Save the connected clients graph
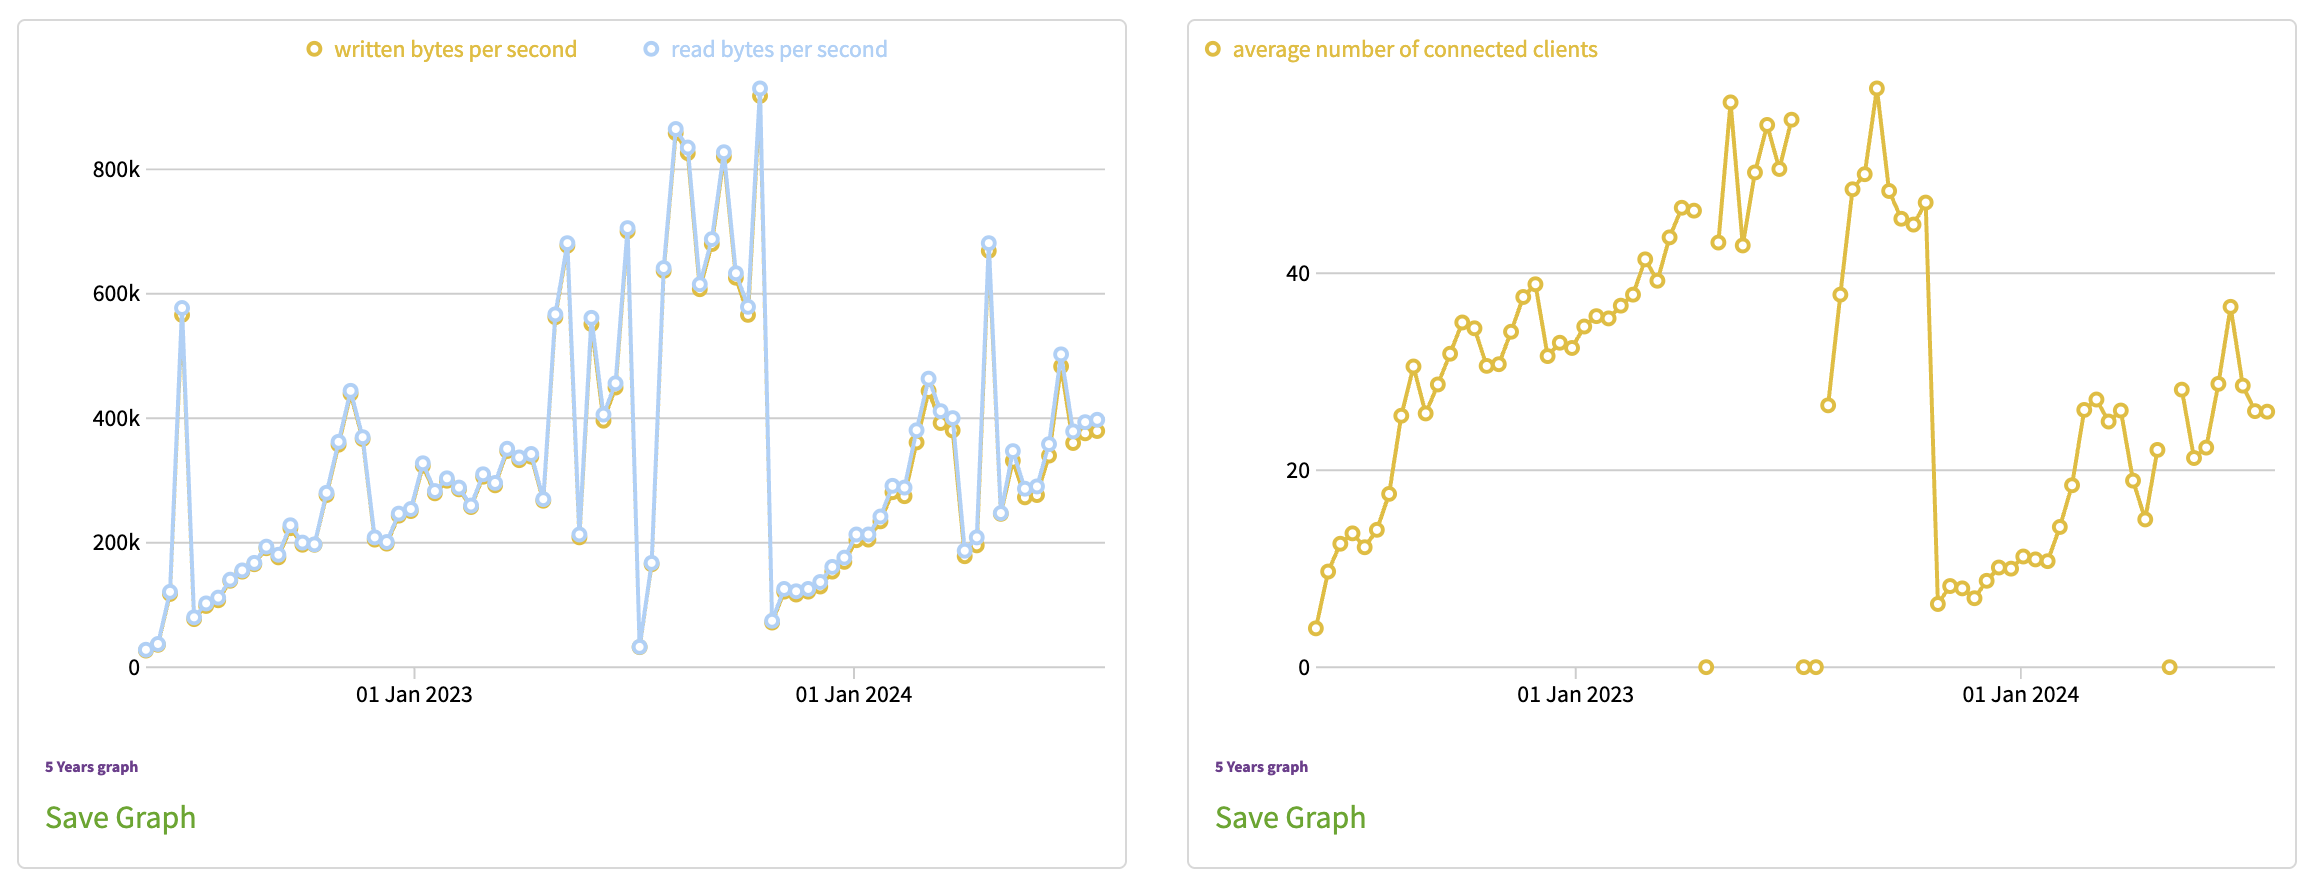Image resolution: width=2312 pixels, height=880 pixels. 1290,818
